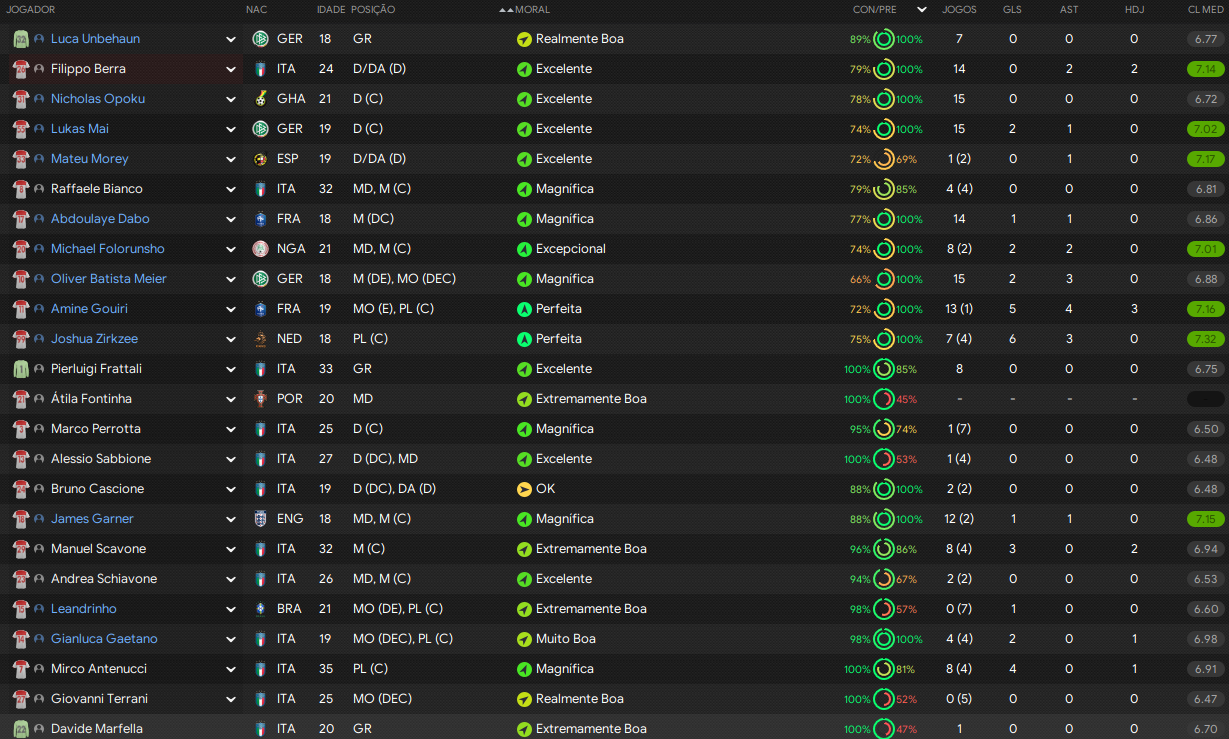Image resolution: width=1229 pixels, height=739 pixels.
Task: Open the CON/PRE column dropdown arrow
Action: pyautogui.click(x=921, y=9)
